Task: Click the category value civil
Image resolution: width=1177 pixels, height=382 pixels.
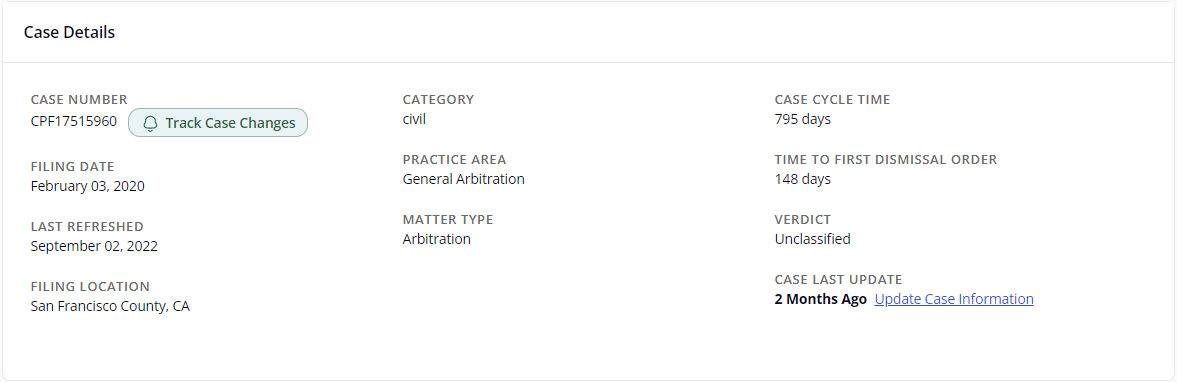Action: pyautogui.click(x=414, y=119)
